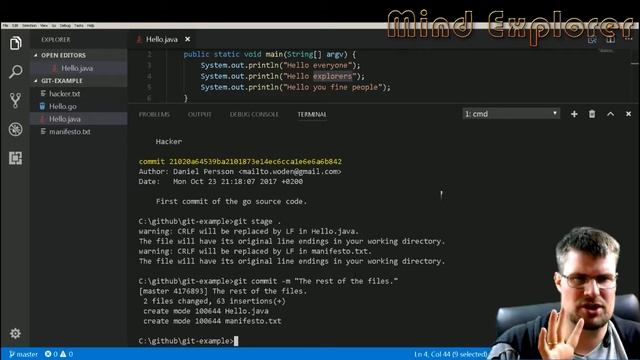Open the Debug view icon

click(16, 129)
